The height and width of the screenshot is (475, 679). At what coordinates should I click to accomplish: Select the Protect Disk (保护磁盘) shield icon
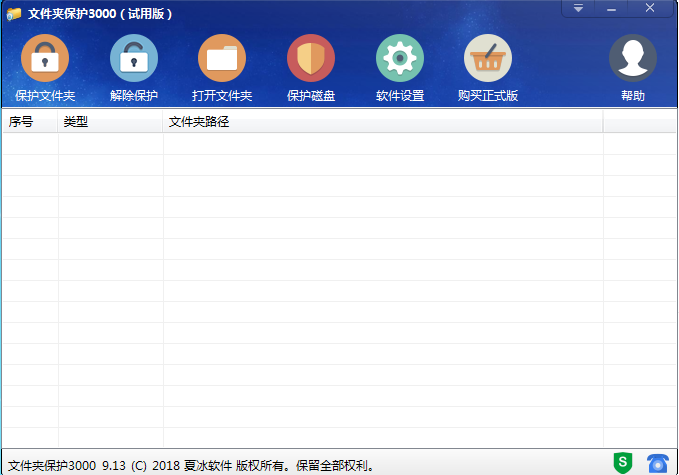pos(311,59)
